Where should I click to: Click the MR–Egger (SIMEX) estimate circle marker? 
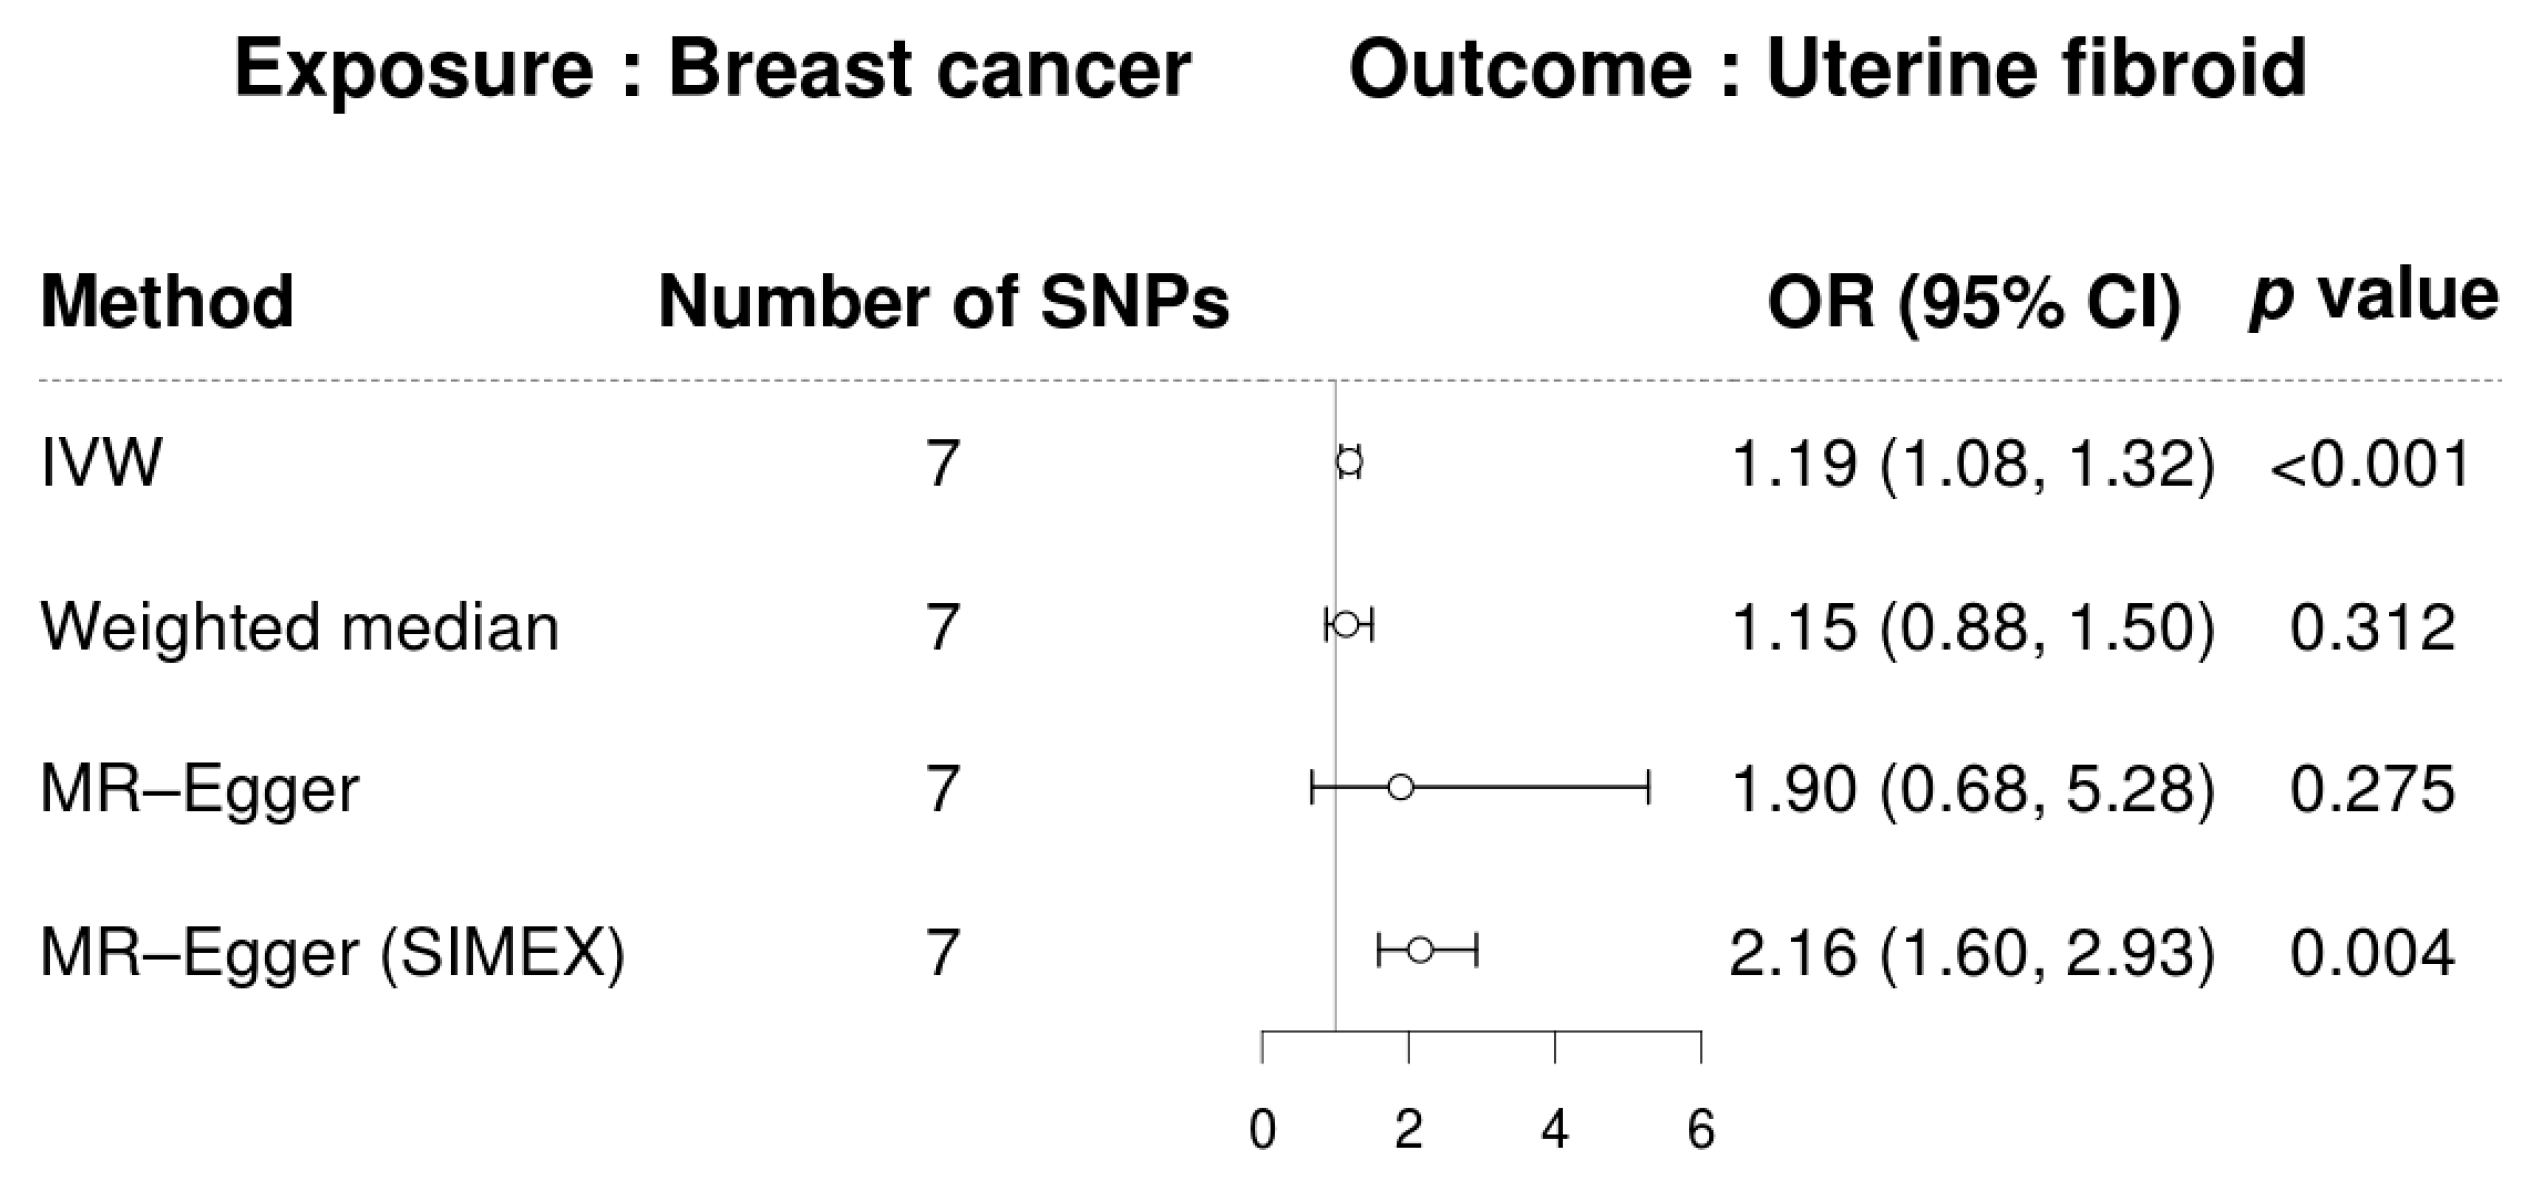[x=1420, y=950]
